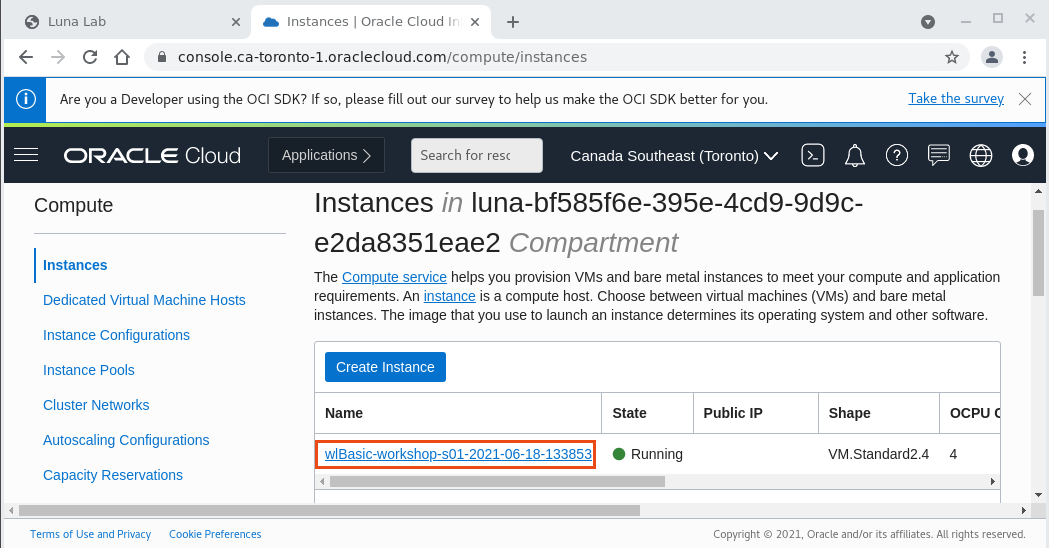
Task: Click the info icon in the survey banner
Action: [25, 100]
